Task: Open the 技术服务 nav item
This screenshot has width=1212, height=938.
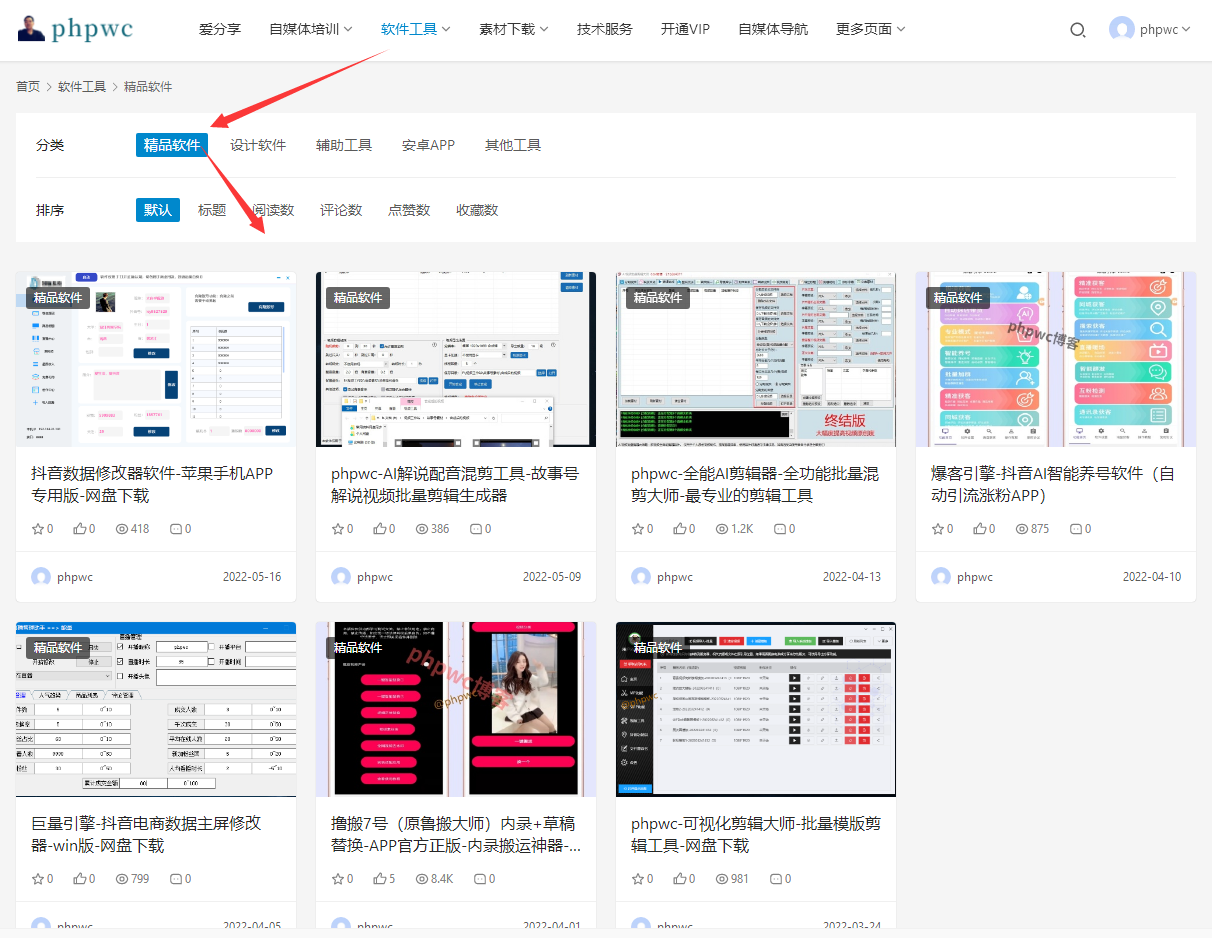Action: [605, 29]
